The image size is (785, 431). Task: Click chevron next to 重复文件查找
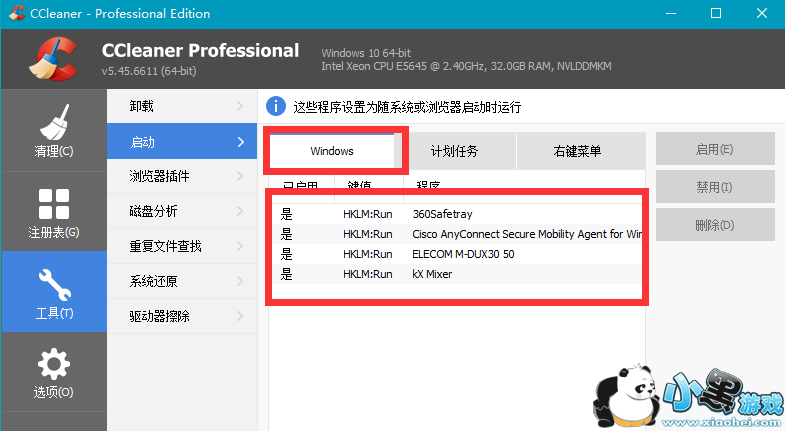[x=240, y=246]
